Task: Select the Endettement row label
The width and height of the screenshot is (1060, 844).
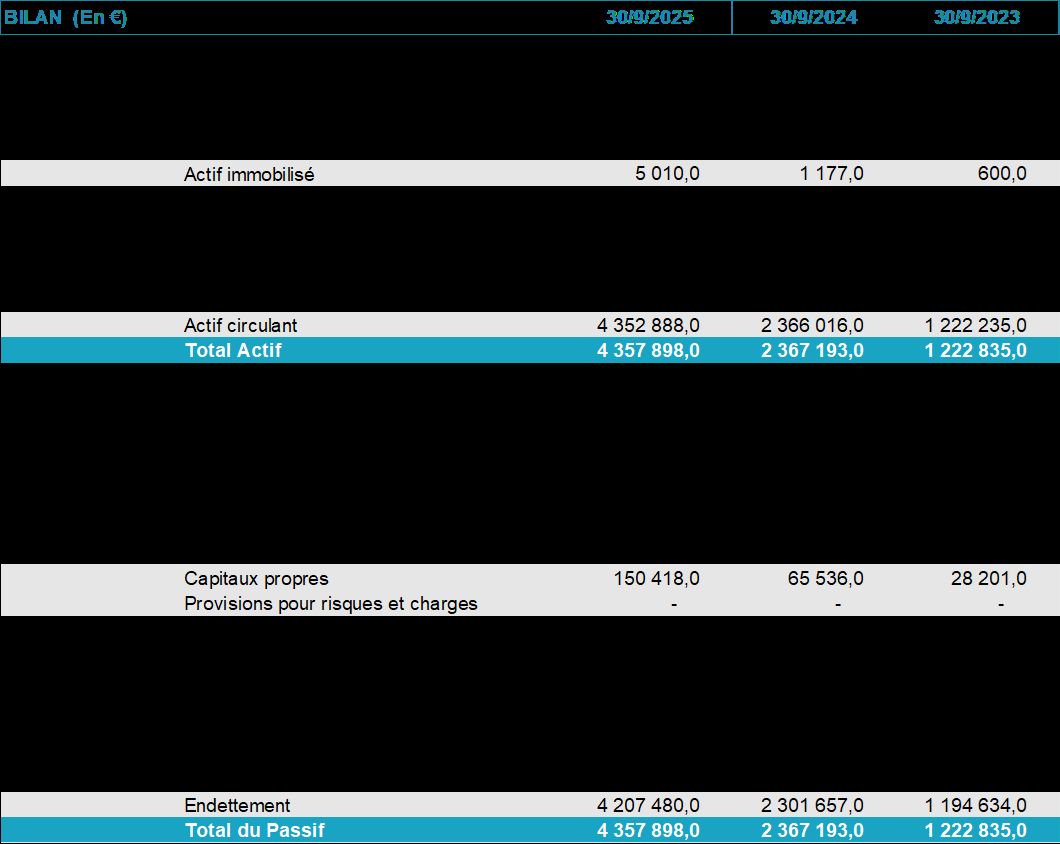Action: coord(237,805)
